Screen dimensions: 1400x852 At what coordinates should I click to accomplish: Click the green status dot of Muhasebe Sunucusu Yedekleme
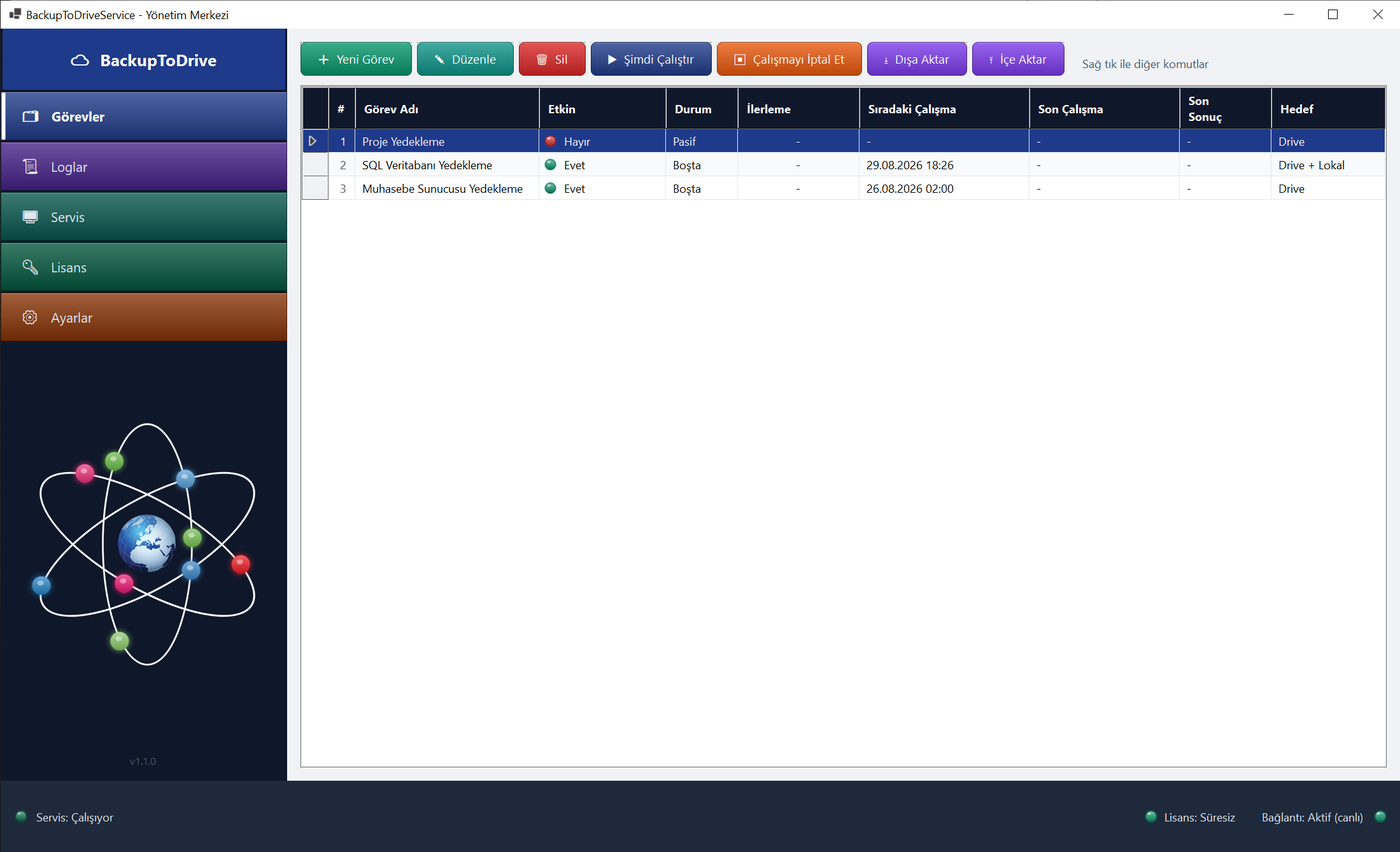[550, 188]
